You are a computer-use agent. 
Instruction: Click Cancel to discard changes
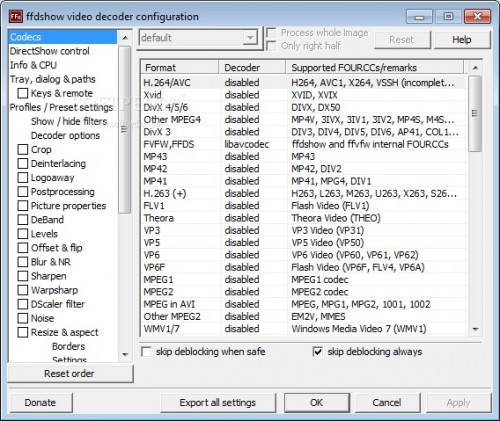387,403
